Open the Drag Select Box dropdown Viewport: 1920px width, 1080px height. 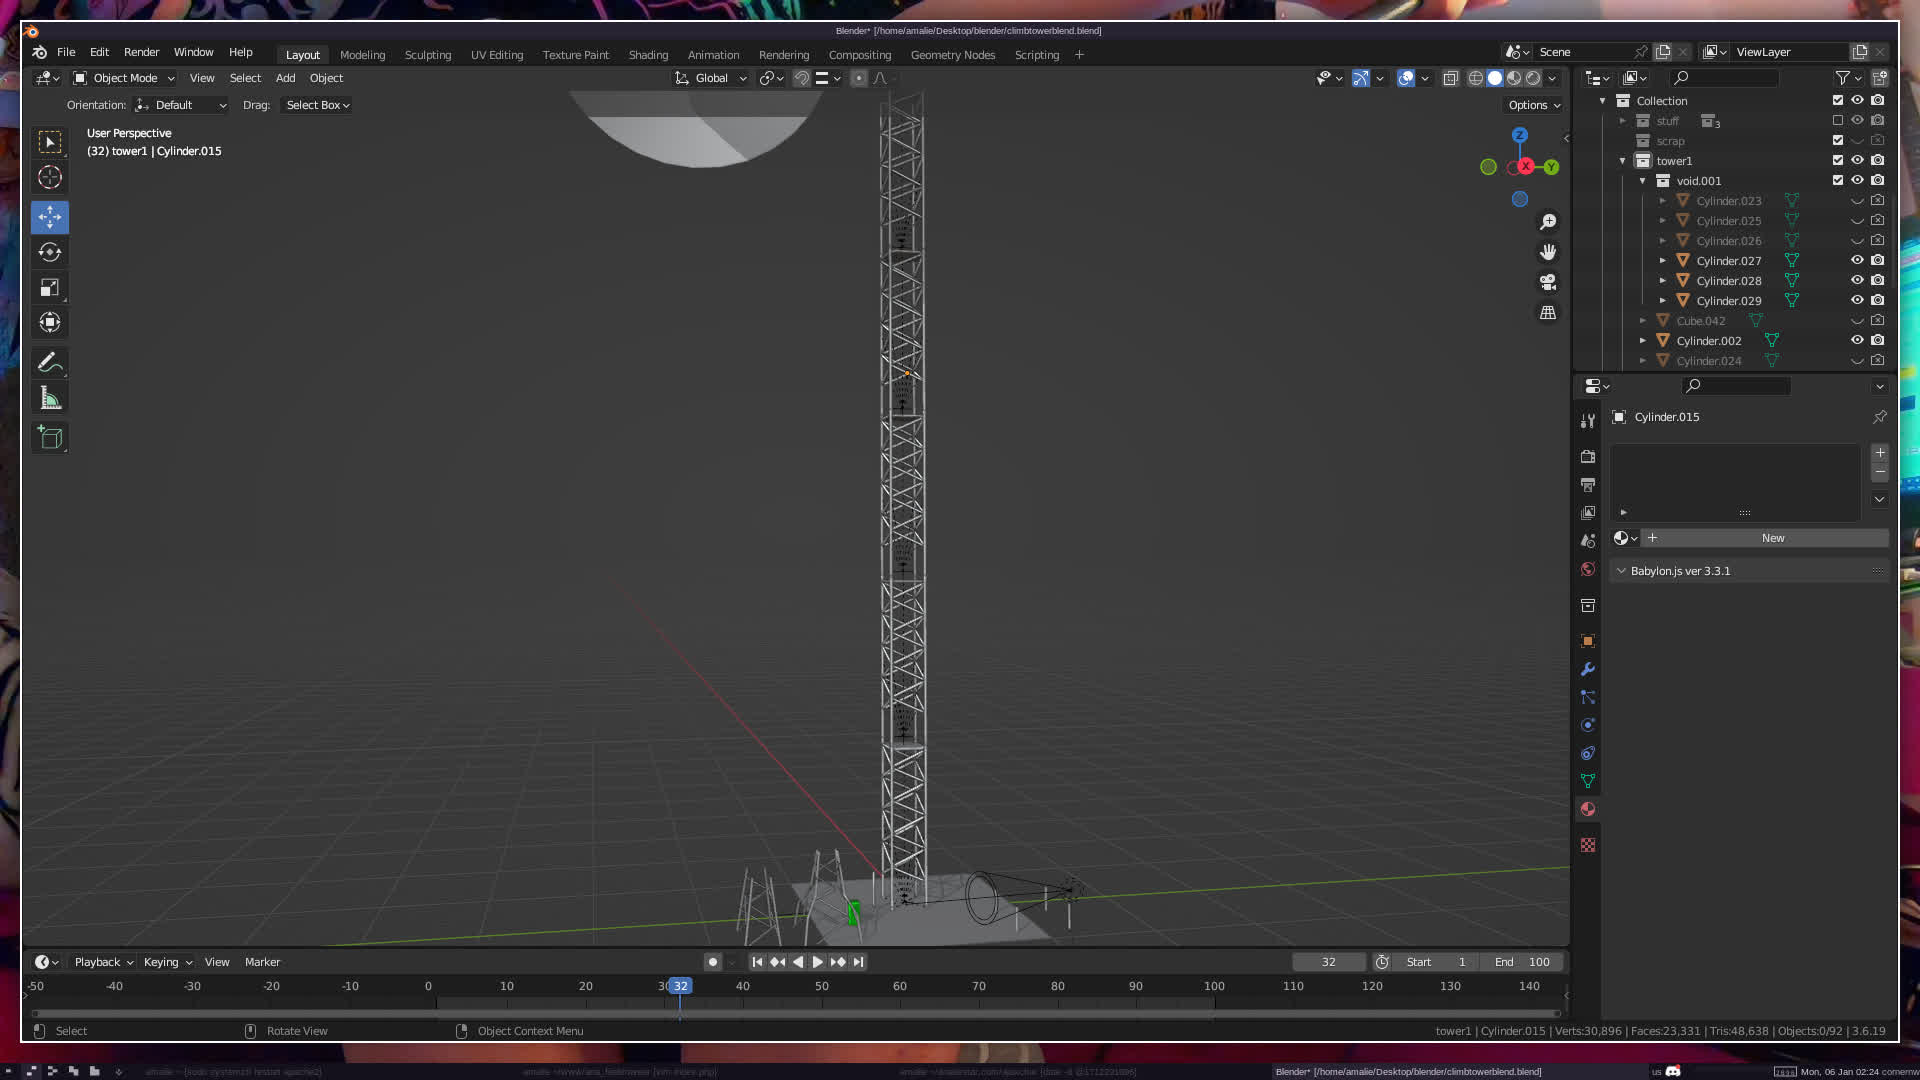point(317,105)
